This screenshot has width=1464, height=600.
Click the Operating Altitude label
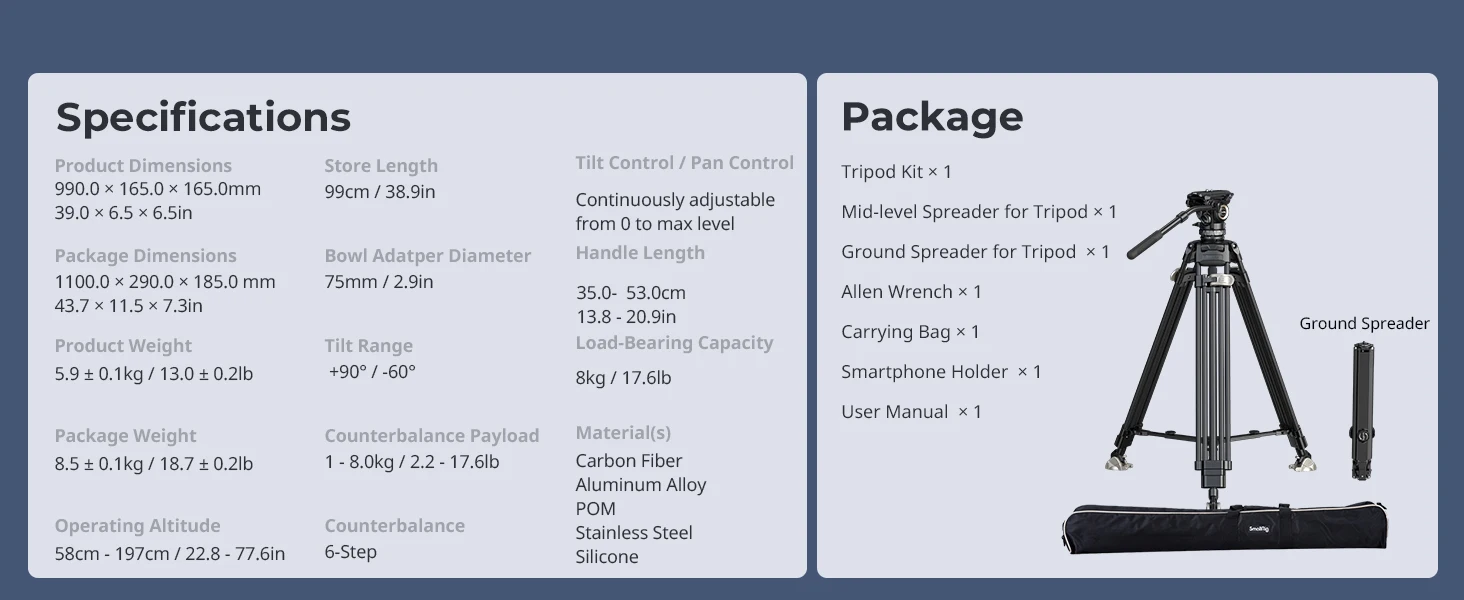[x=137, y=526]
